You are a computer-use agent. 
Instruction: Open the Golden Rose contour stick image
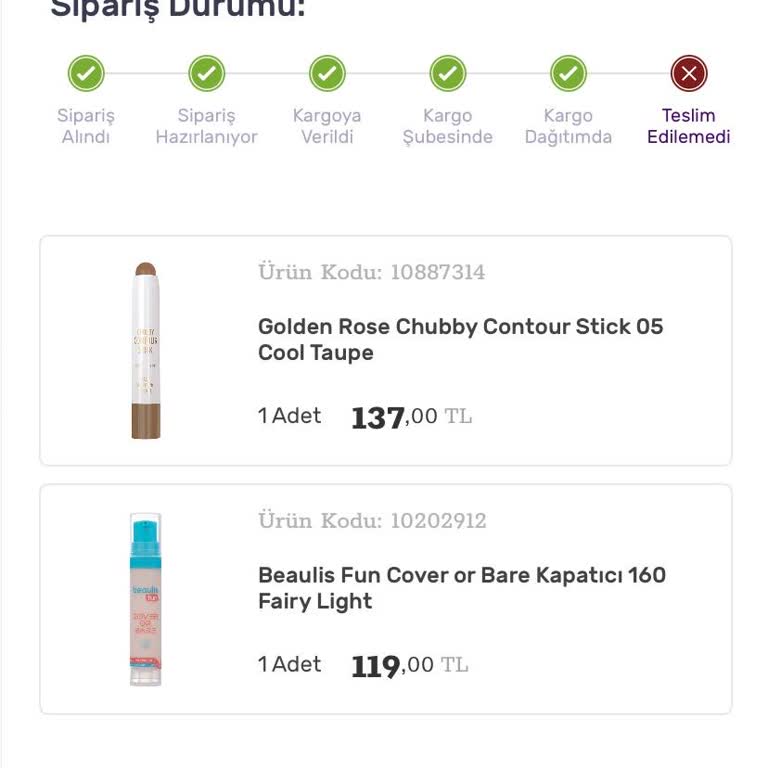[x=146, y=350]
